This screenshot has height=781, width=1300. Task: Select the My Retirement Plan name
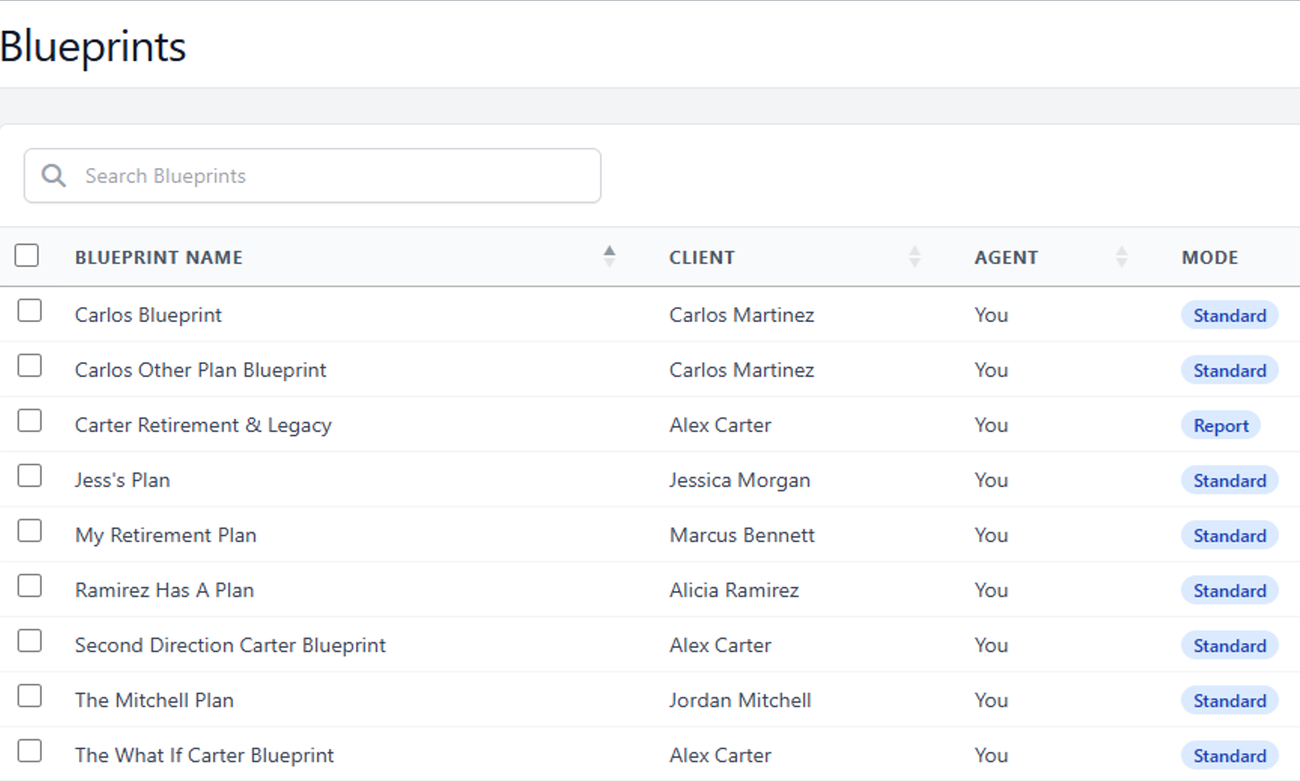(166, 535)
